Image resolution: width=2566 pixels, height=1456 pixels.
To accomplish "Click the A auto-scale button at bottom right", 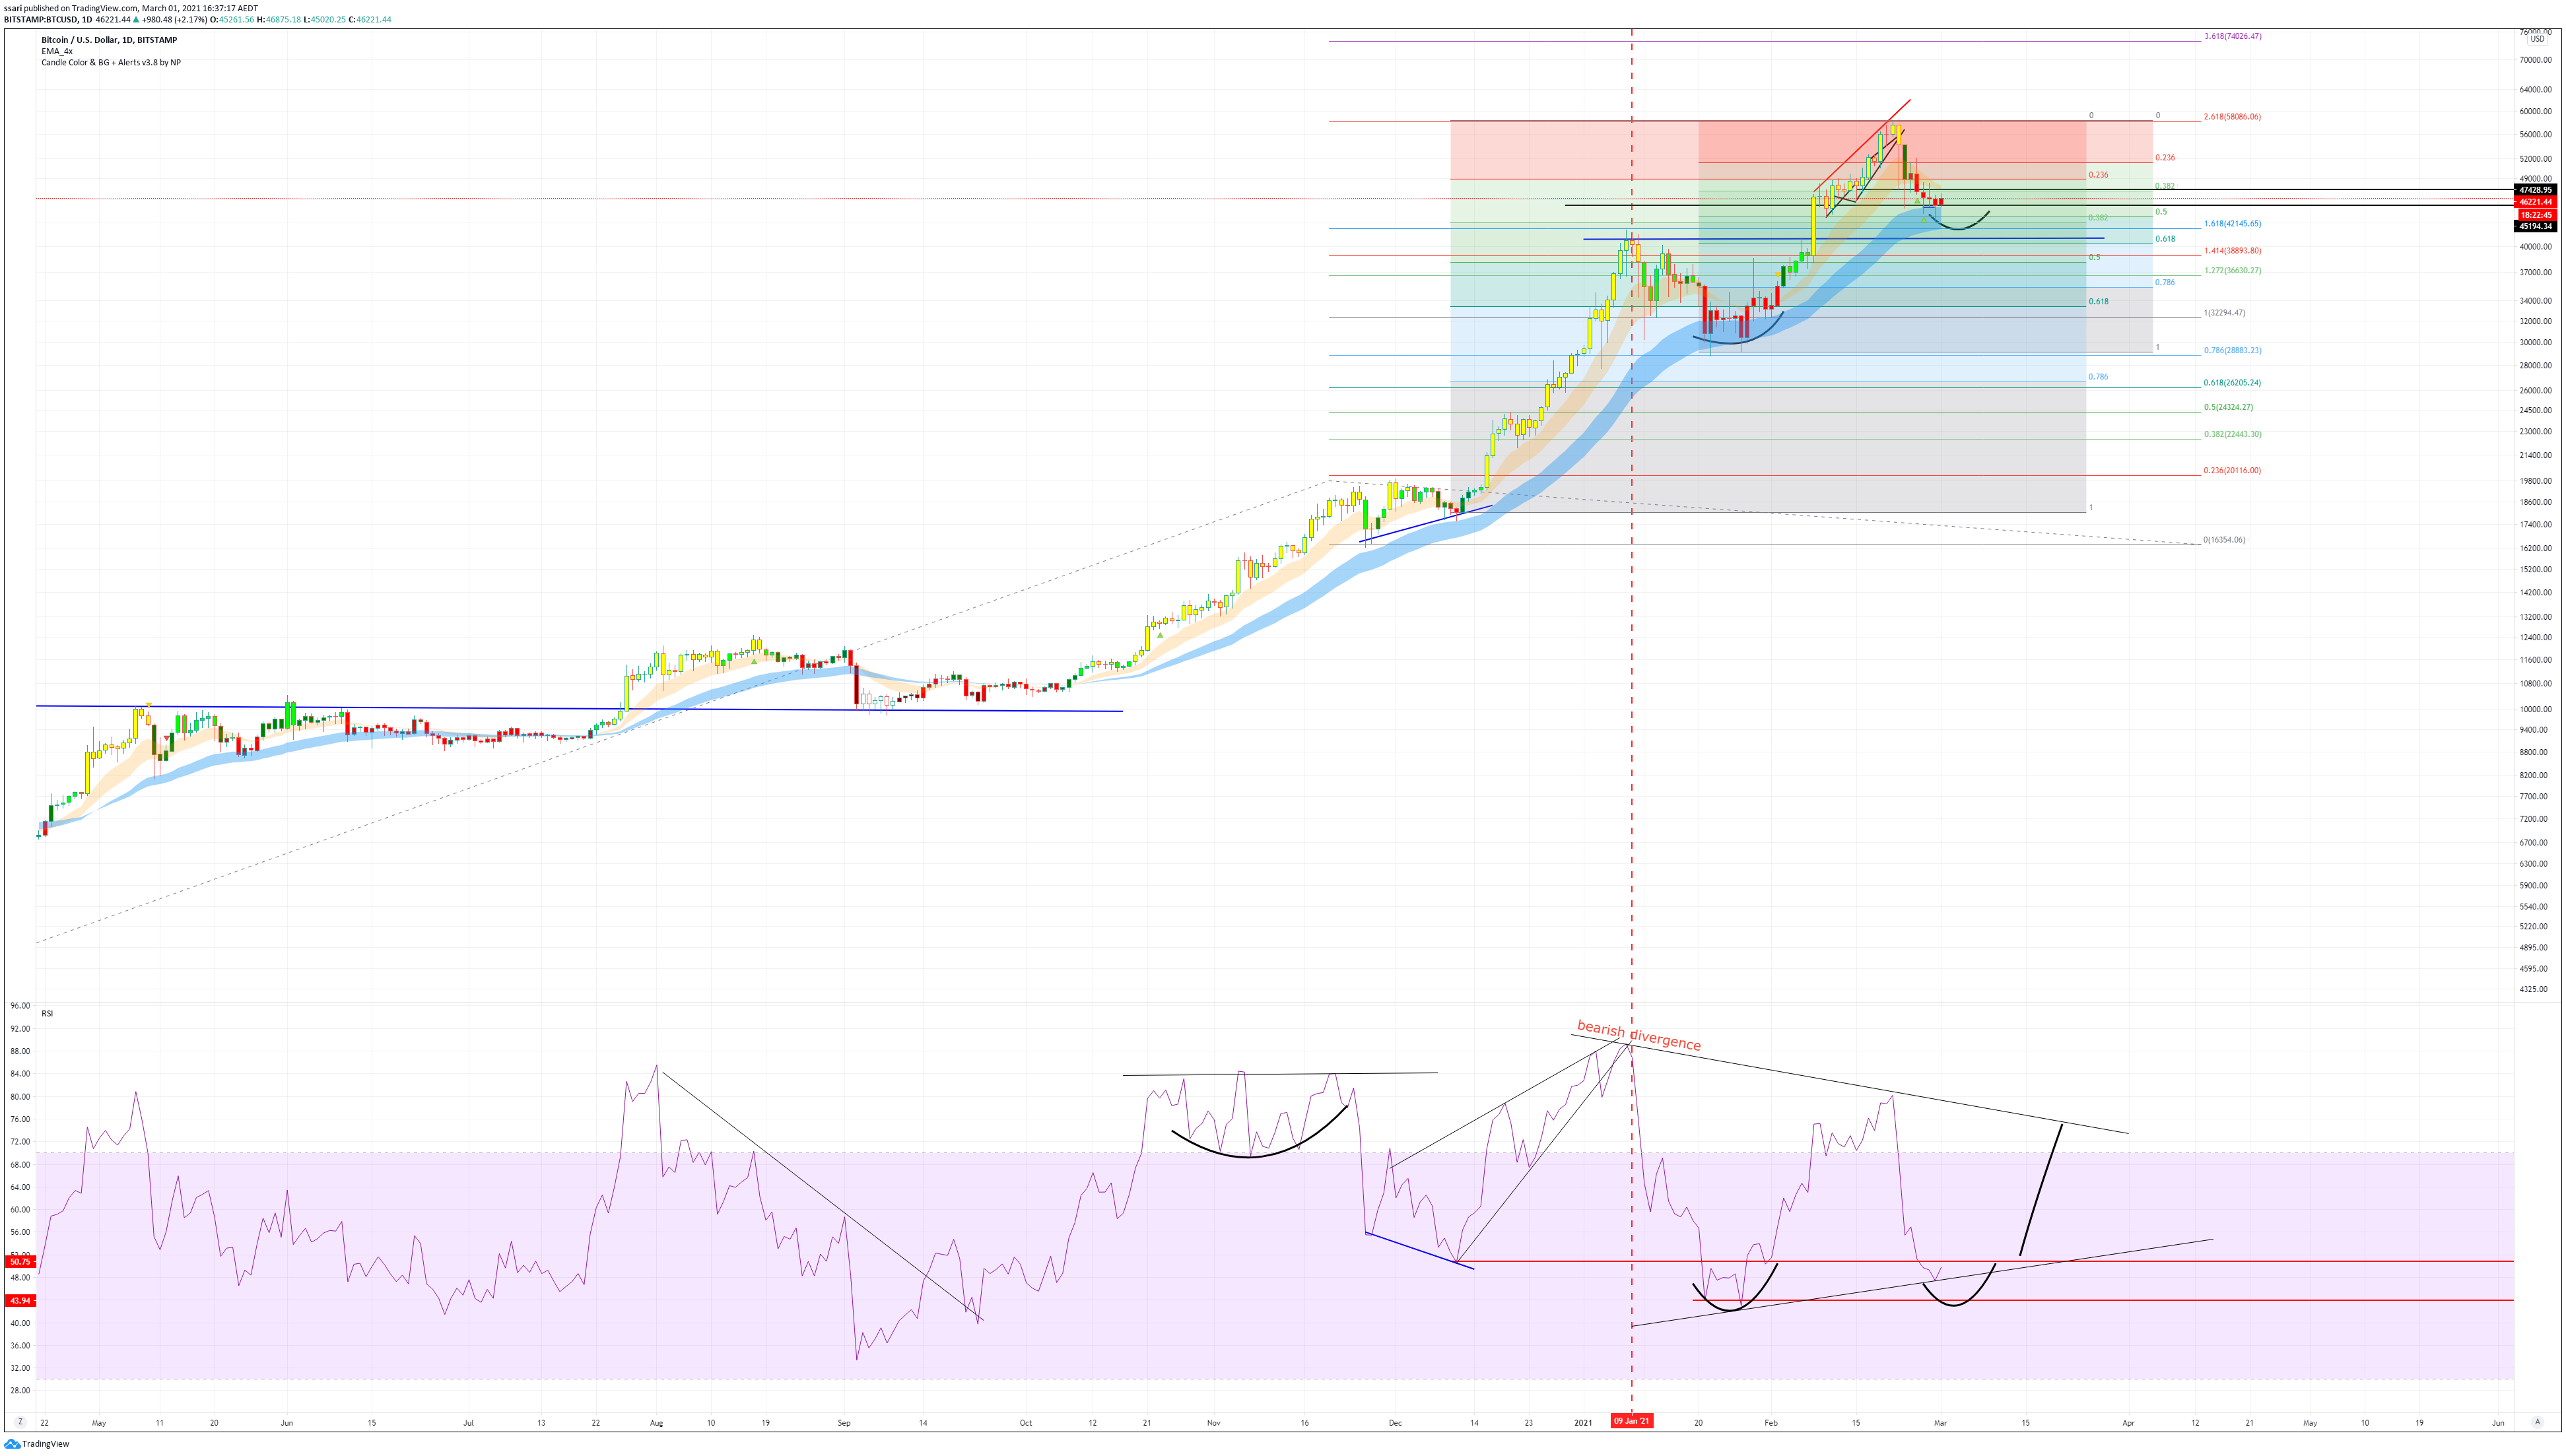I will point(2536,1421).
